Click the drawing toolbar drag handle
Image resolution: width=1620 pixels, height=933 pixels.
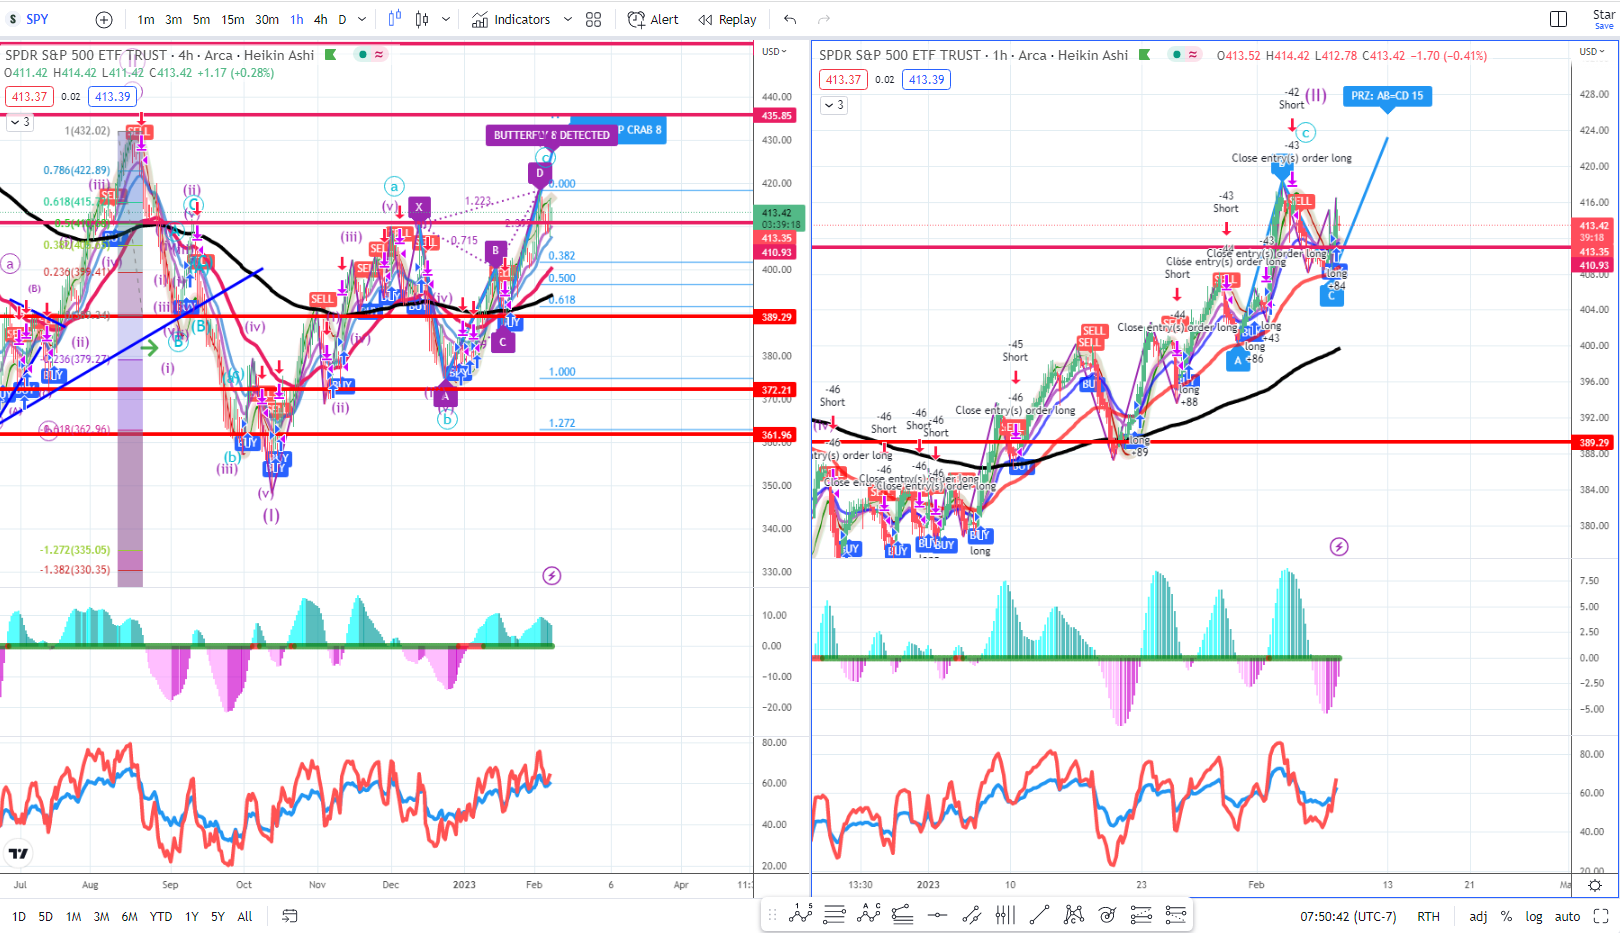(x=772, y=914)
